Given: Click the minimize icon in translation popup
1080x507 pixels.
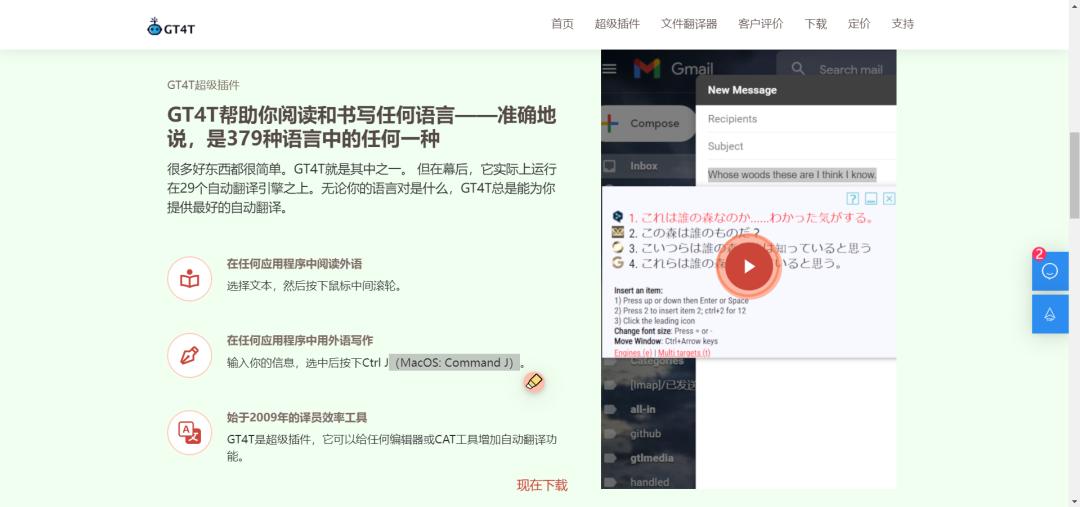Looking at the screenshot, I should (871, 199).
